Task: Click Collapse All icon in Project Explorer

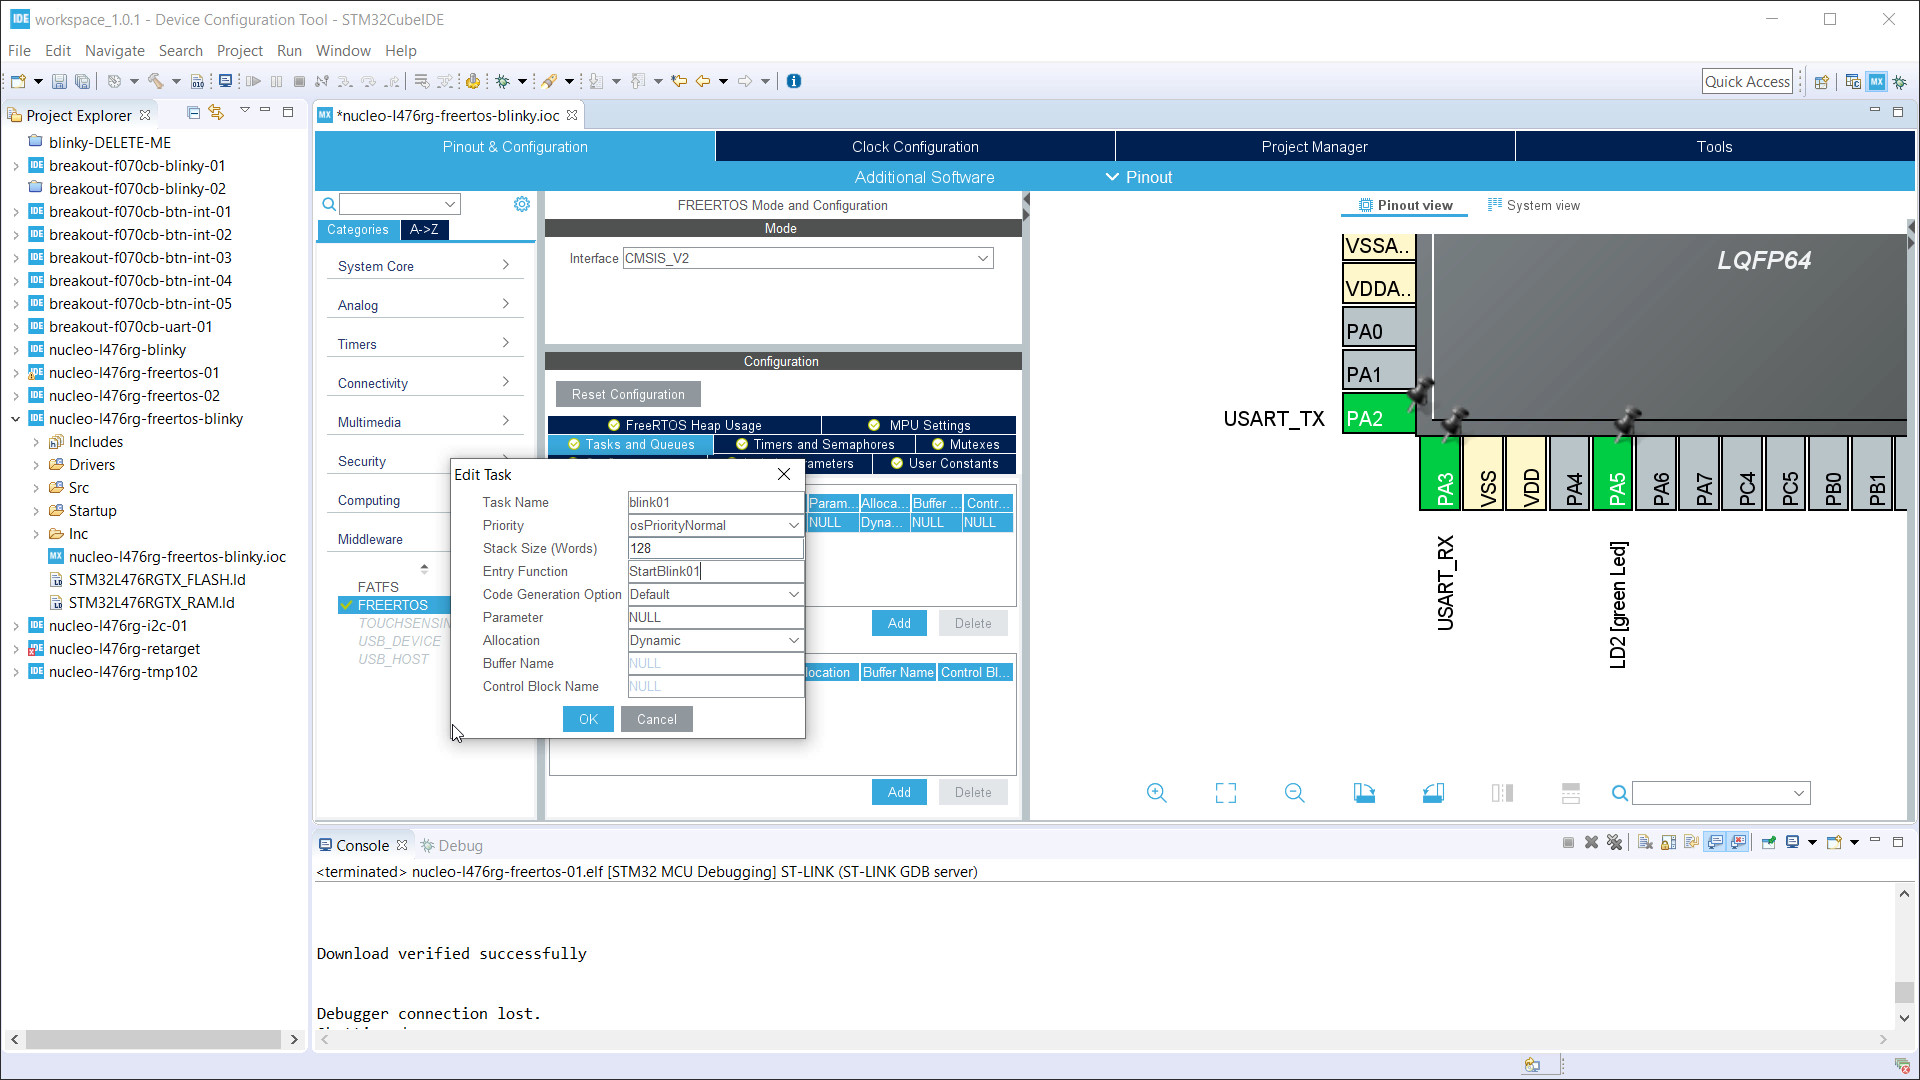Action: pos(194,112)
